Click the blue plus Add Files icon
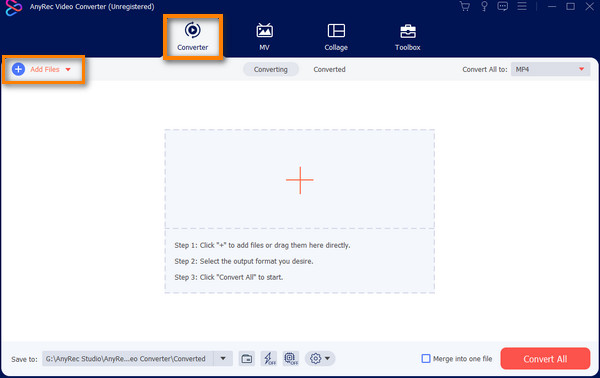Image resolution: width=600 pixels, height=378 pixels. click(18, 69)
